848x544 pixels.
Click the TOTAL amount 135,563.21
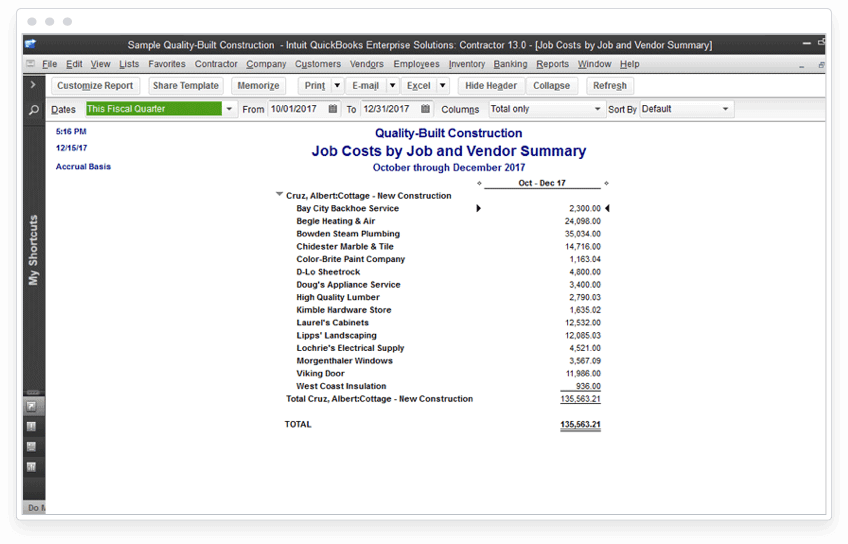click(x=580, y=424)
